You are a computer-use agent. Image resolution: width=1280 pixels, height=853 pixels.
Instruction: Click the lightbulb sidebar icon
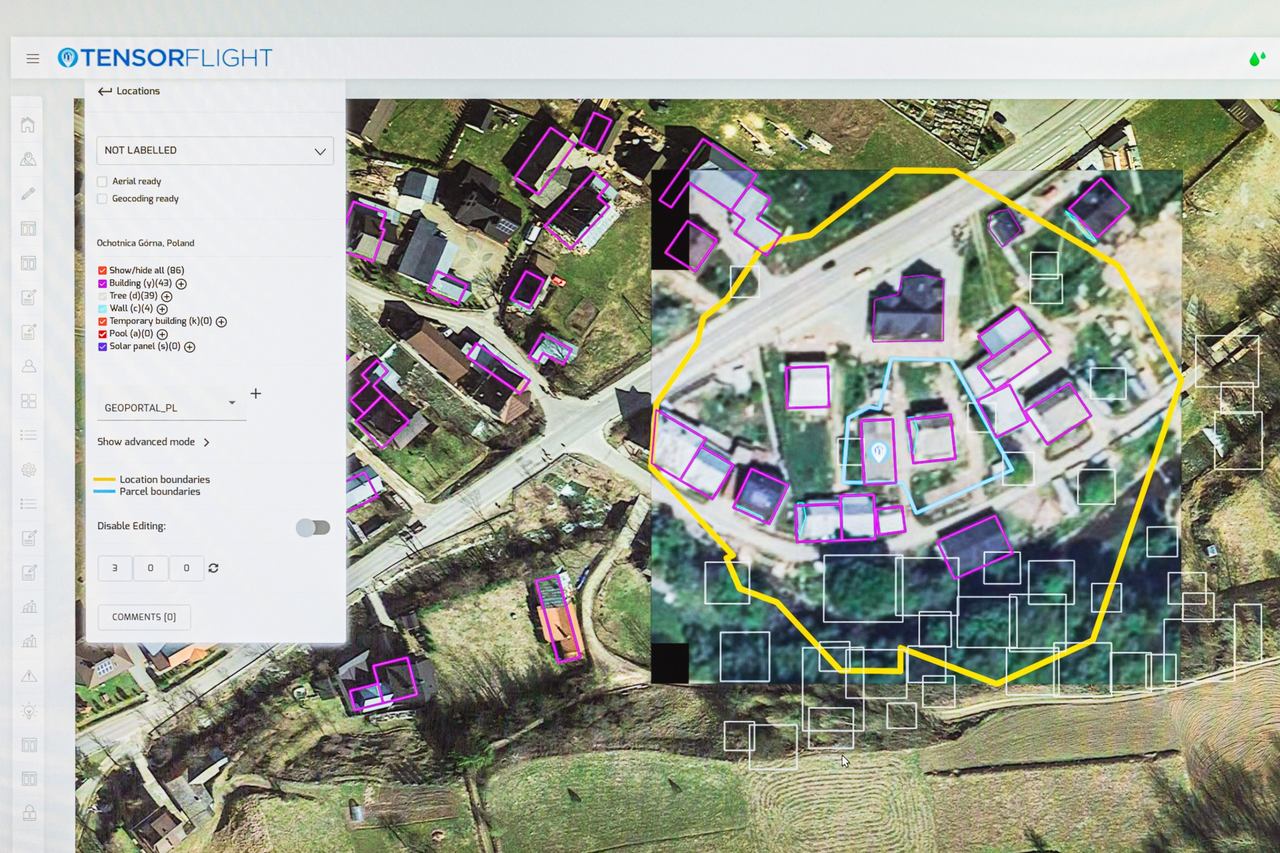pos(28,711)
